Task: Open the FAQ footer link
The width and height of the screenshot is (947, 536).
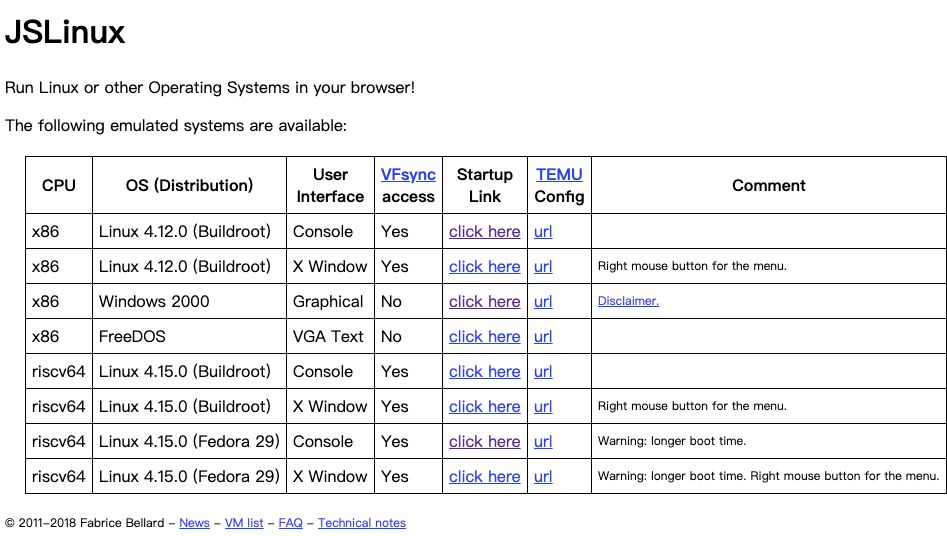Action: (290, 523)
